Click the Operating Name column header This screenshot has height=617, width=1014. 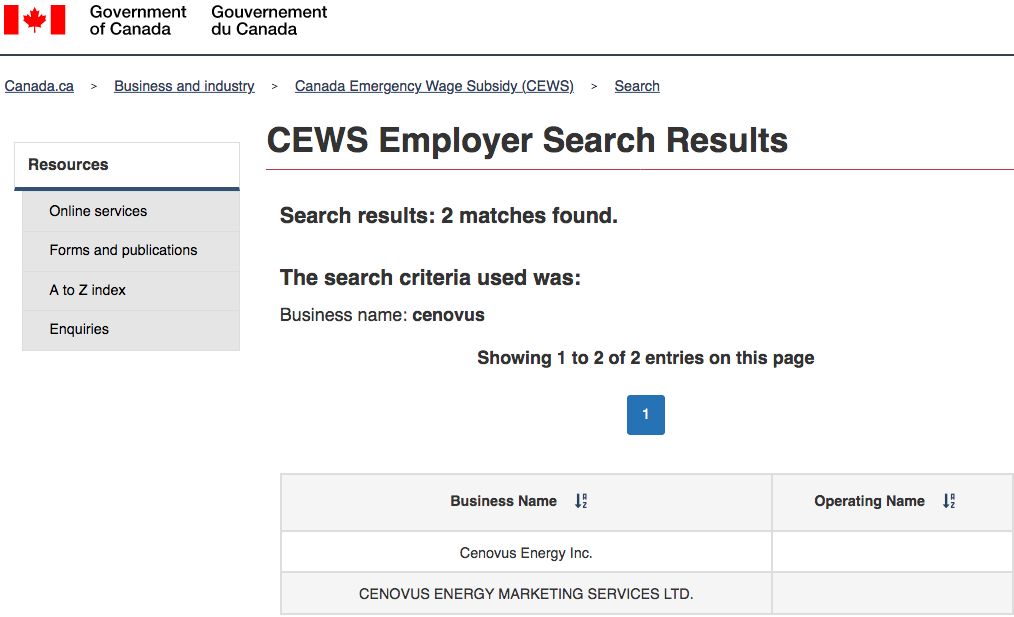(x=892, y=502)
